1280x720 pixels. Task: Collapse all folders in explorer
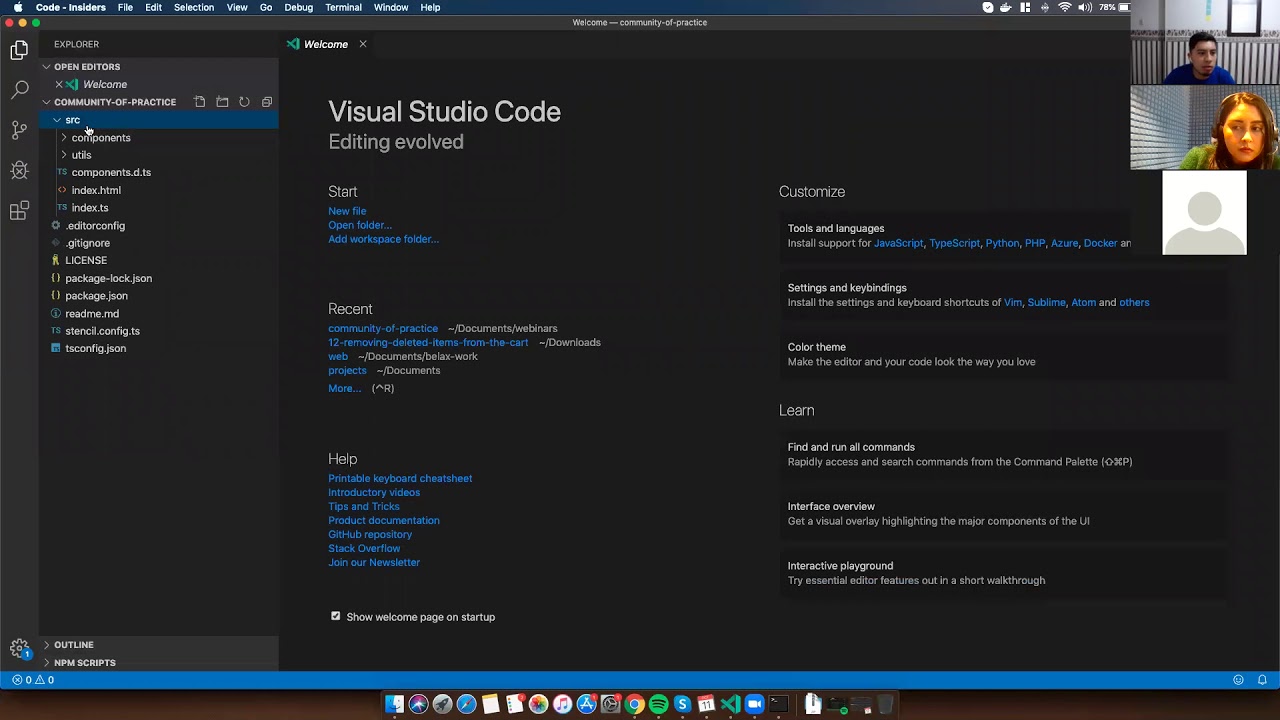tap(267, 102)
